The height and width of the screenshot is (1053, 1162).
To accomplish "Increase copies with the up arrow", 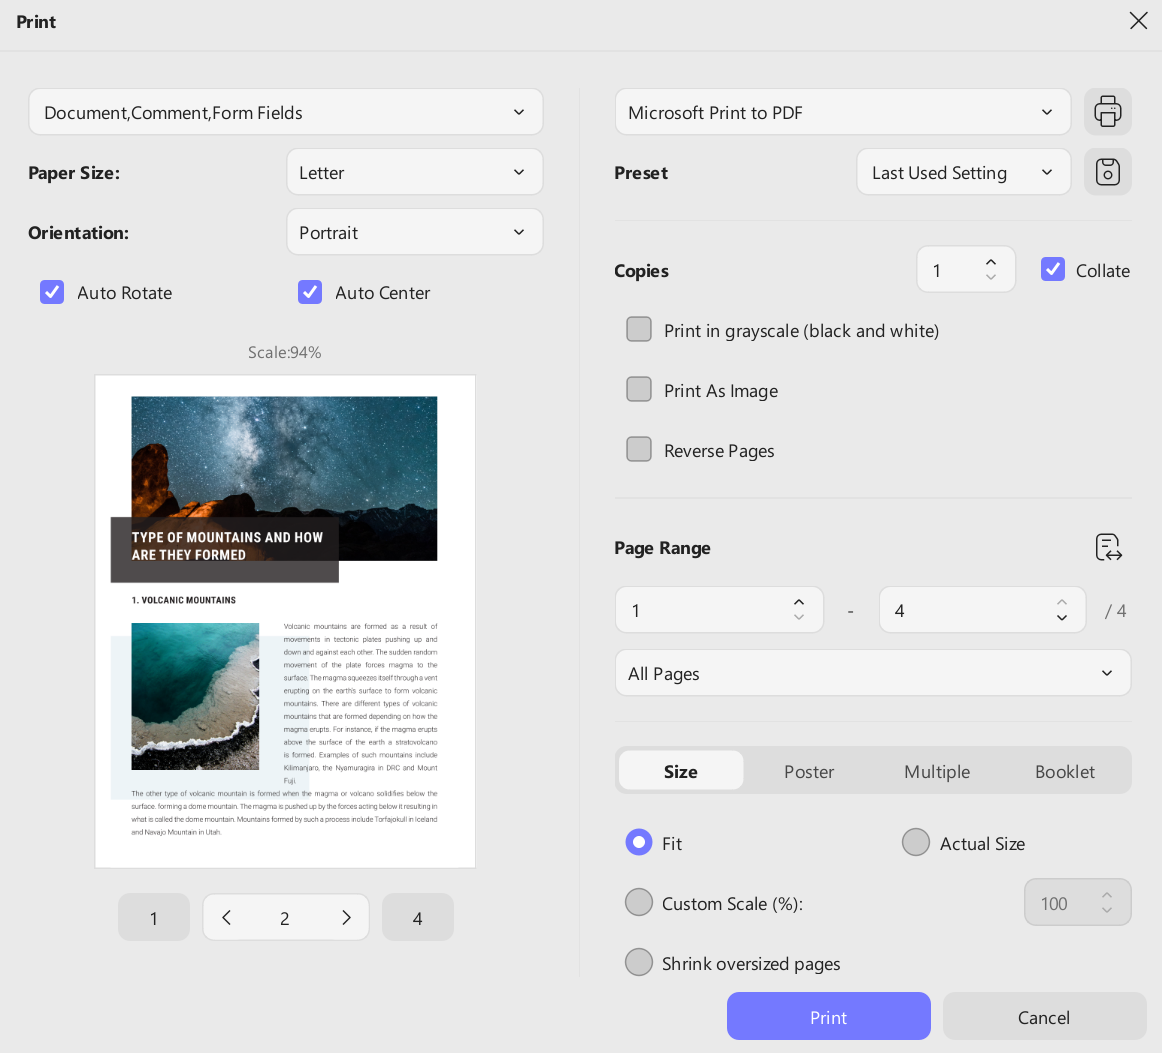I will (991, 262).
